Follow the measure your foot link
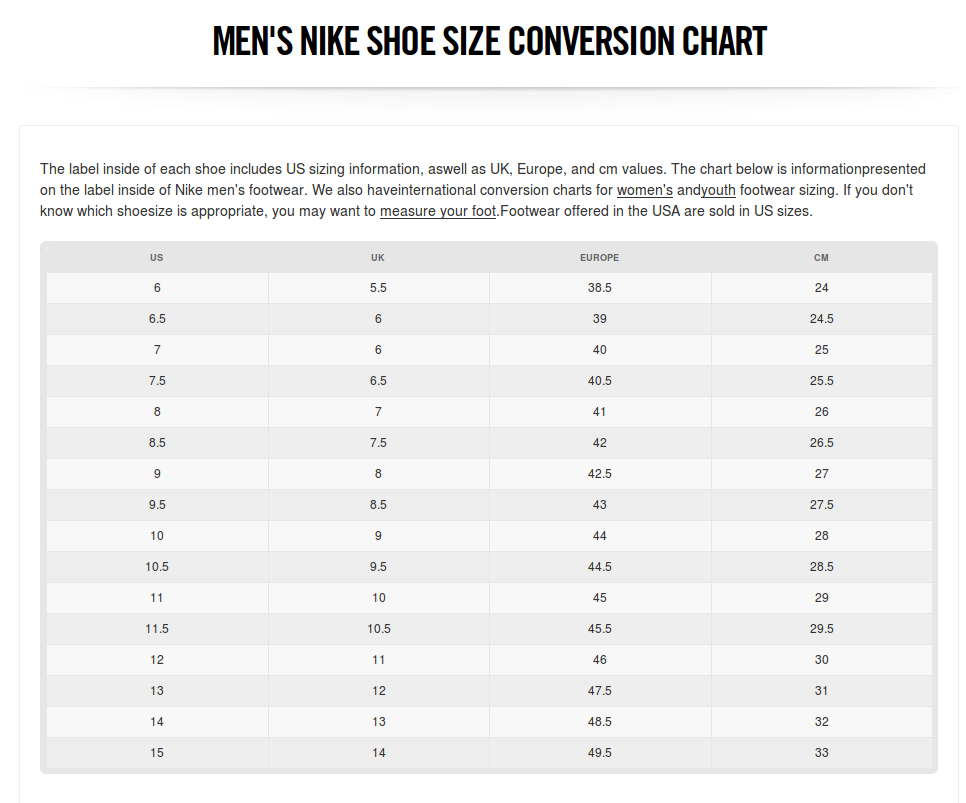Image resolution: width=966 pixels, height=803 pixels. (438, 211)
